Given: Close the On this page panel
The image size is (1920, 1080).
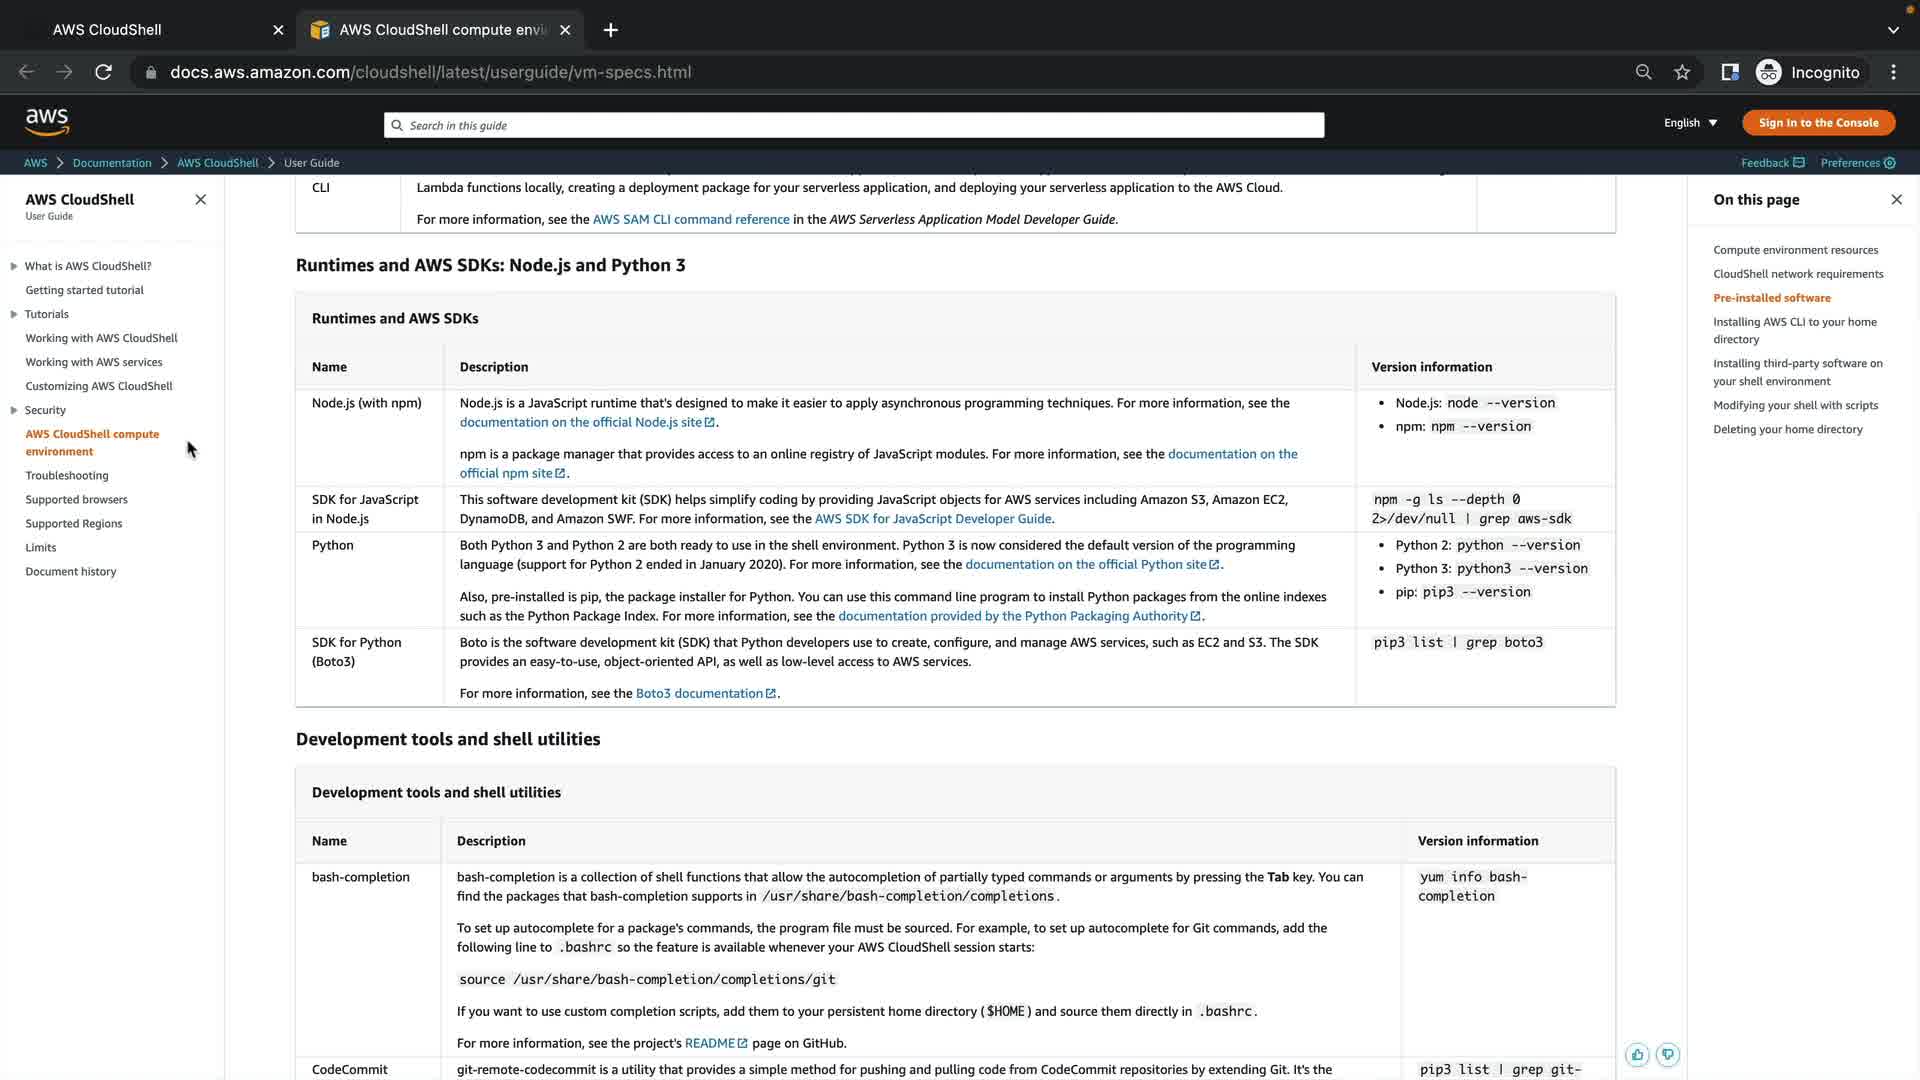Looking at the screenshot, I should (x=1896, y=199).
